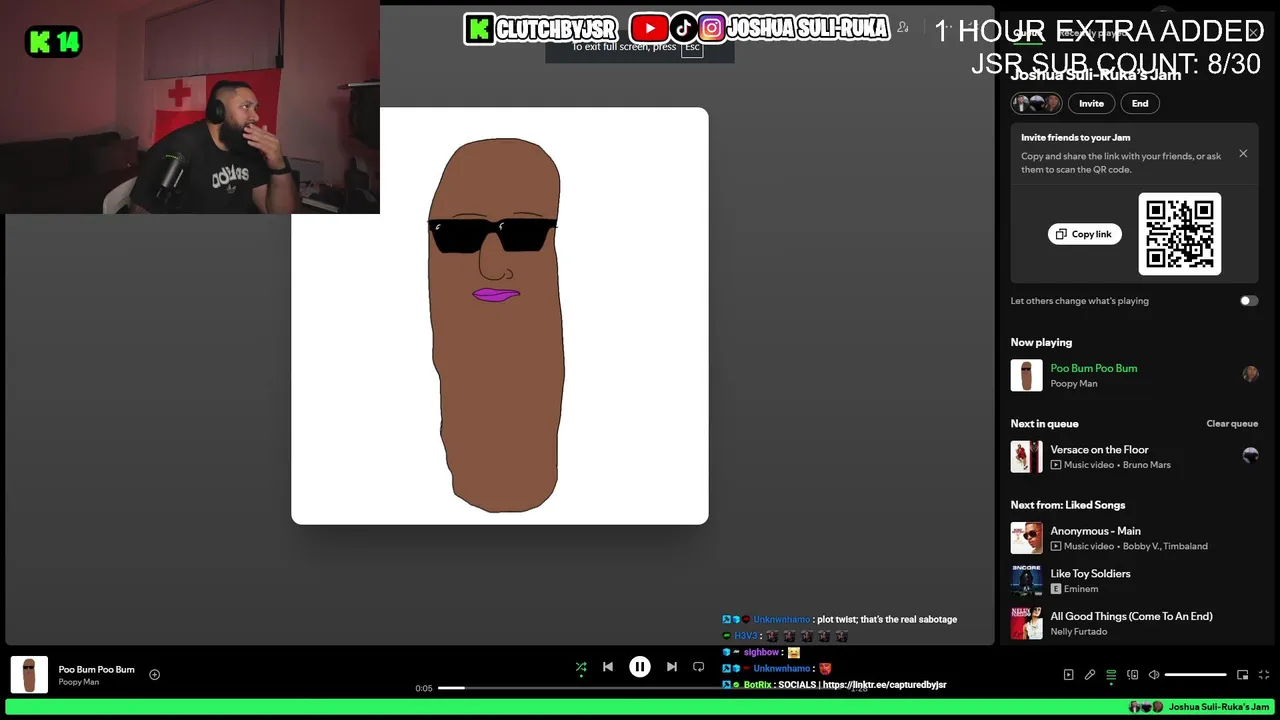Open Bobby V., Timbaland artist link

click(1165, 546)
